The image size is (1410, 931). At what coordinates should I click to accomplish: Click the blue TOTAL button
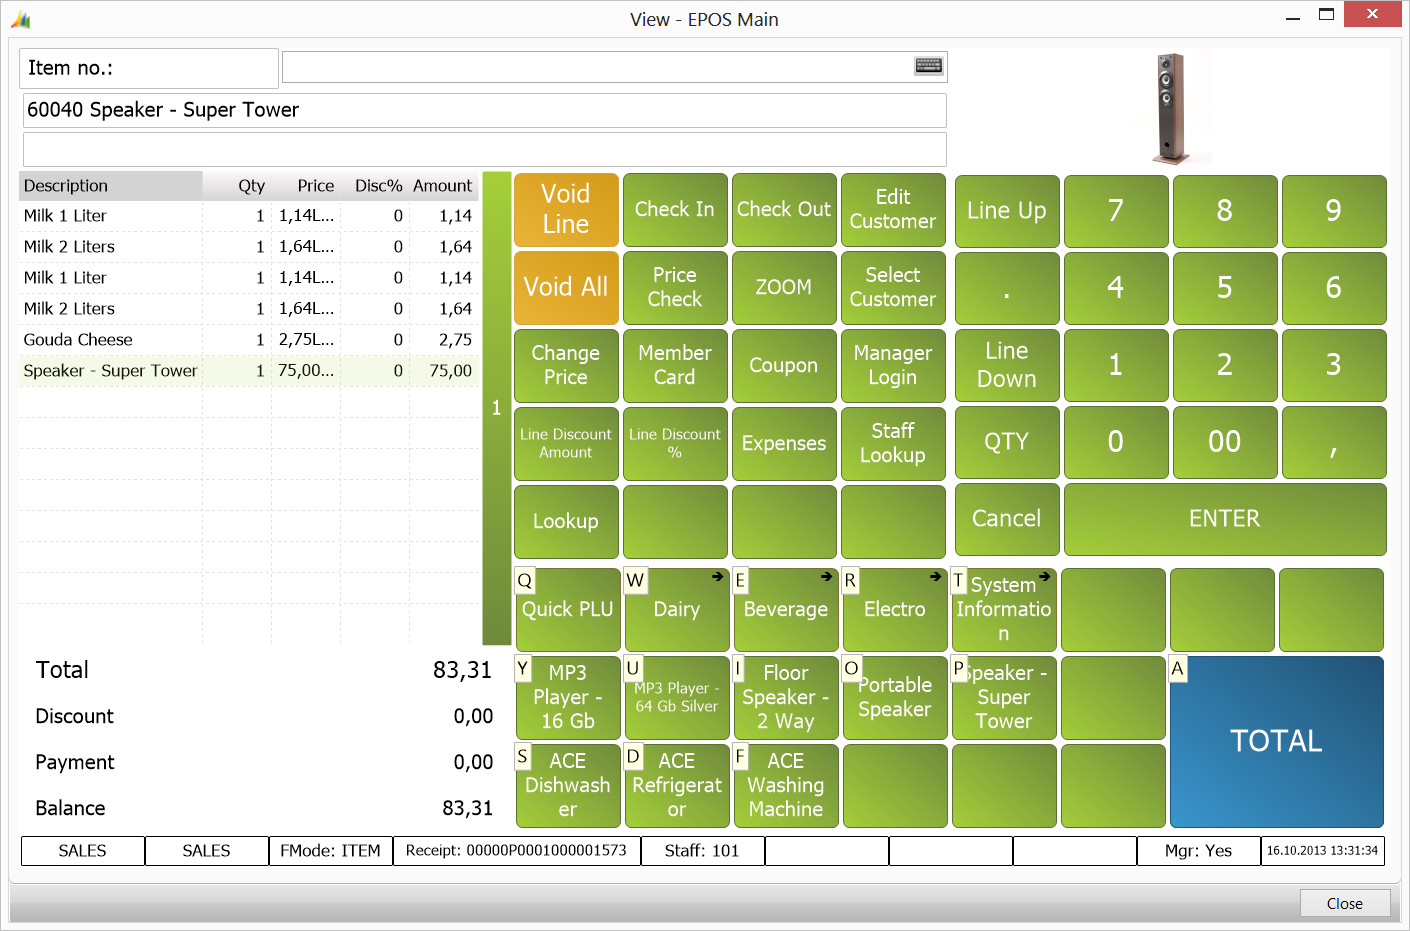(x=1277, y=741)
